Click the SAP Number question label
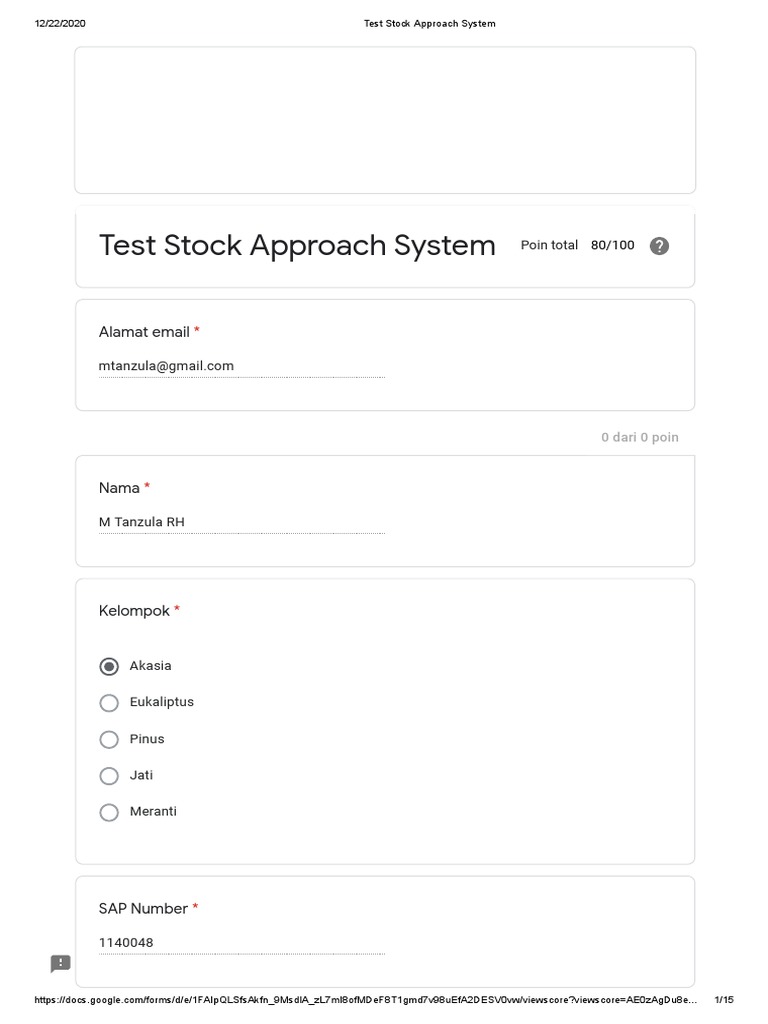The height and width of the screenshot is (1024, 768). [x=143, y=908]
